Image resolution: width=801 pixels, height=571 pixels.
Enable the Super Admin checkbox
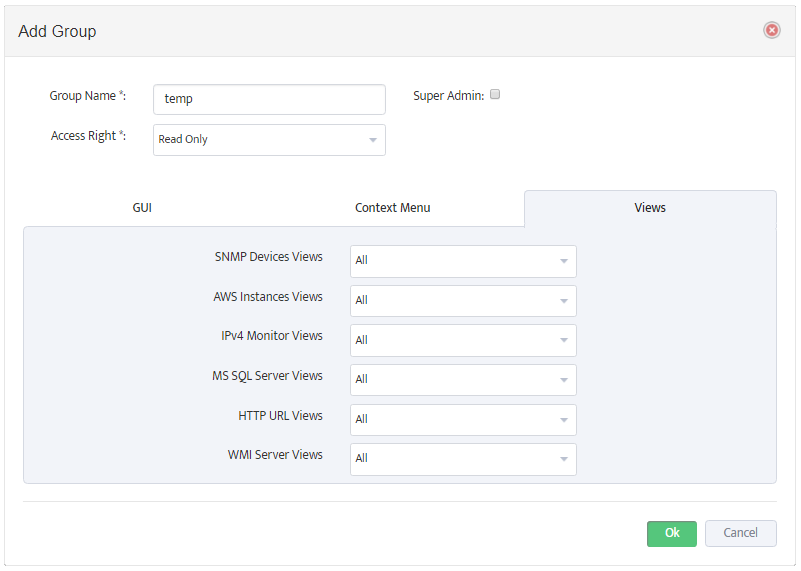point(494,94)
